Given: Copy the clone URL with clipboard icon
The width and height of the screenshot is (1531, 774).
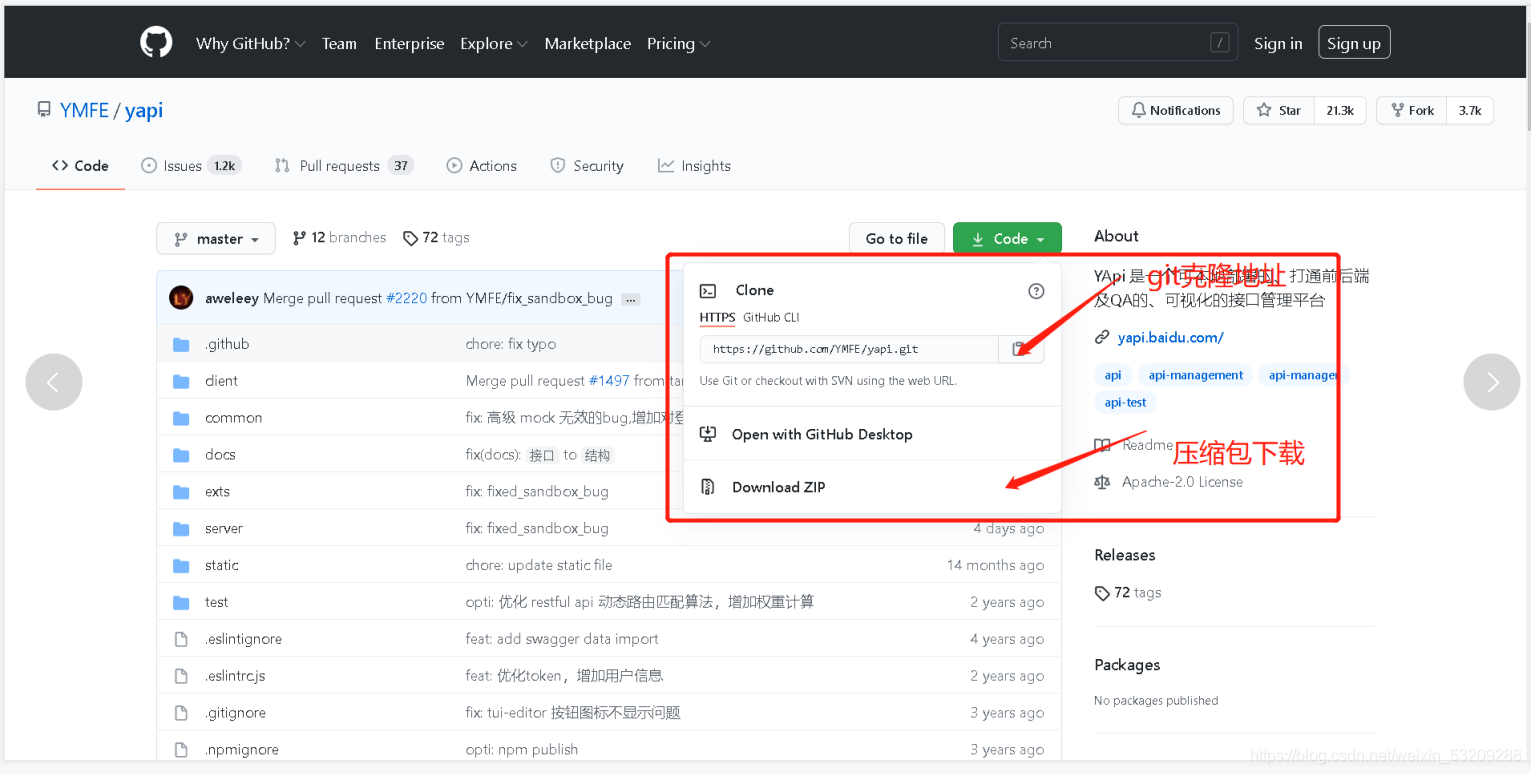Looking at the screenshot, I should [1020, 349].
